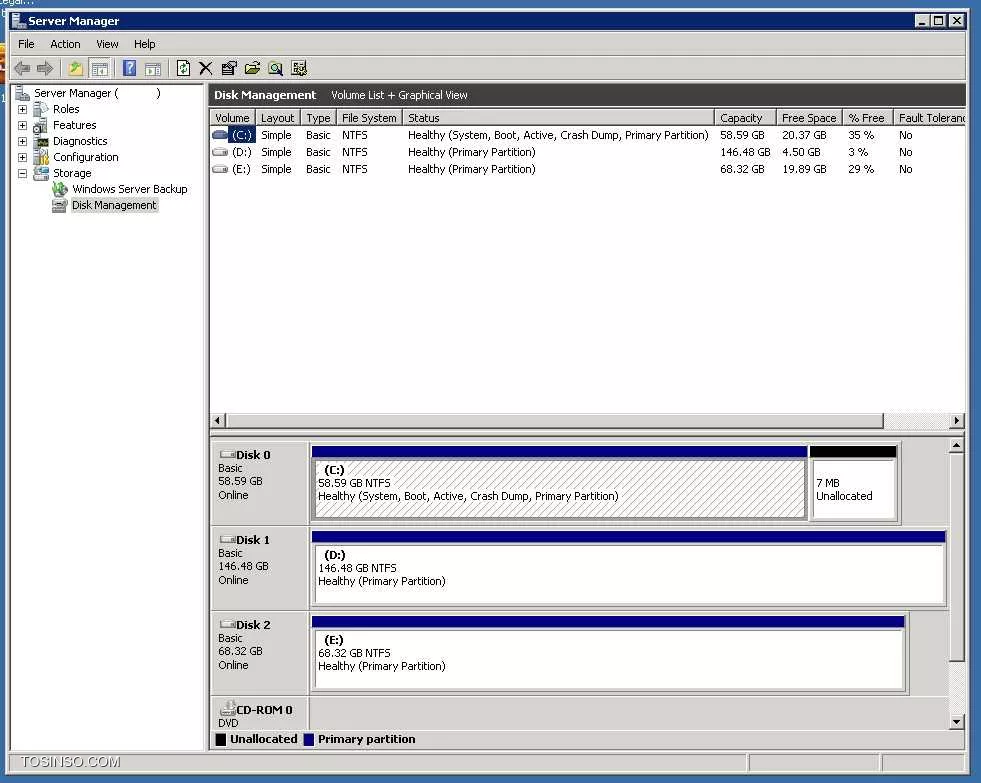
Task: Click the Server Manager title bar icon
Action: coord(19,21)
